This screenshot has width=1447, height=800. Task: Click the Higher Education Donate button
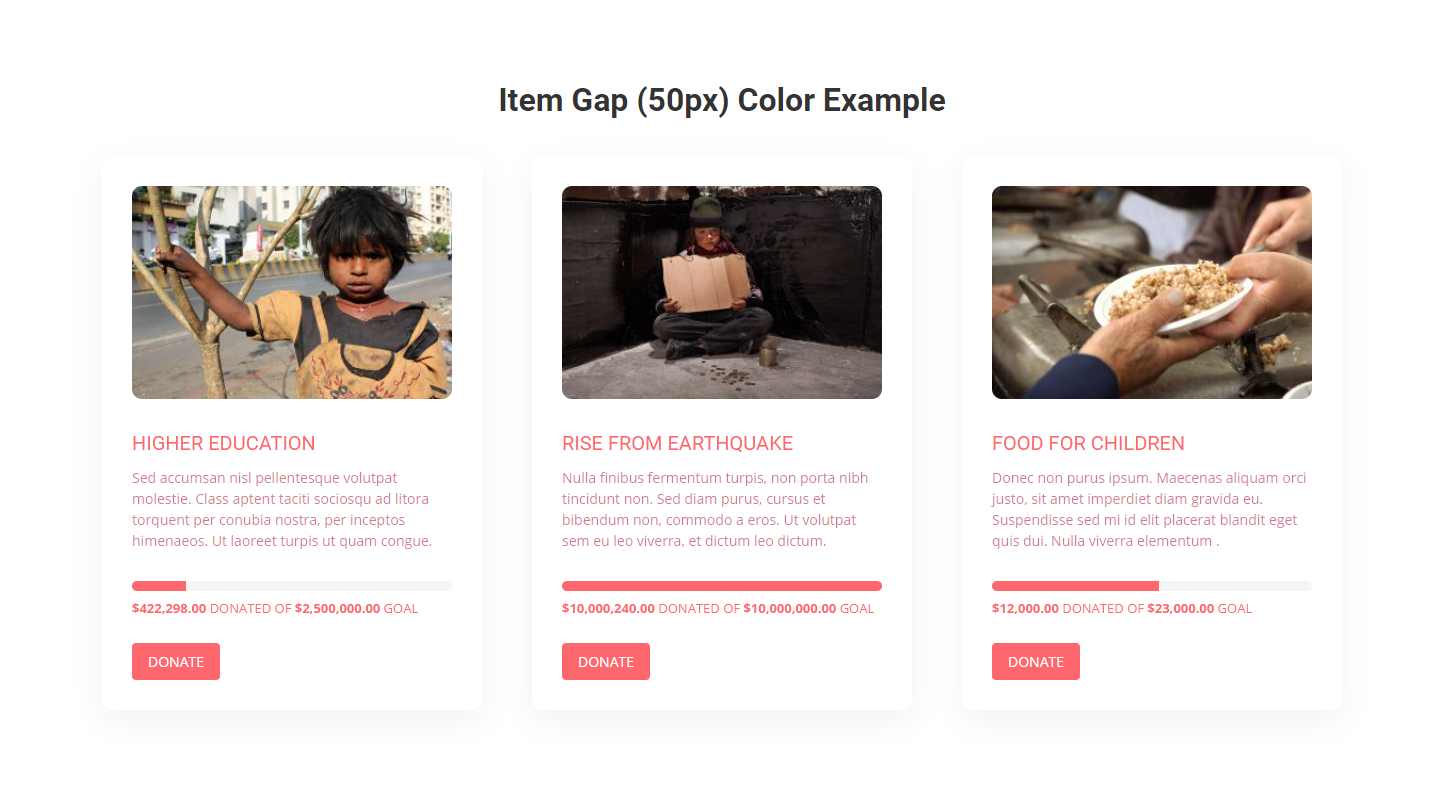[x=176, y=662]
